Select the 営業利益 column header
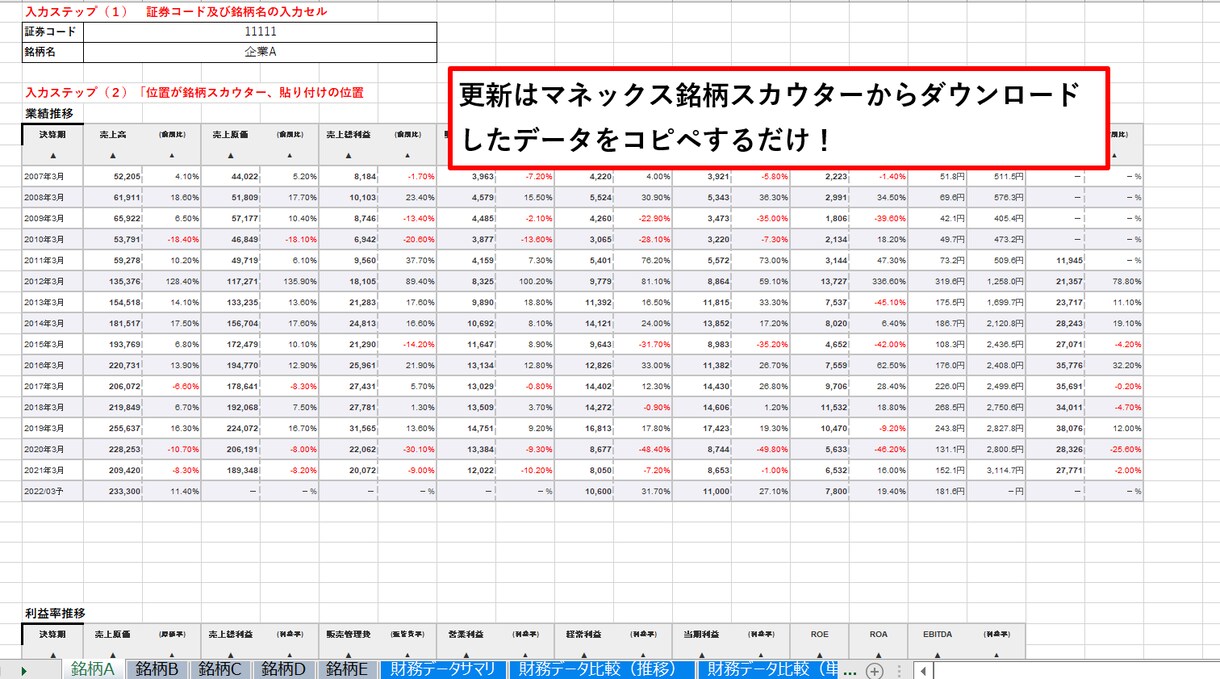 pyautogui.click(x=466, y=633)
